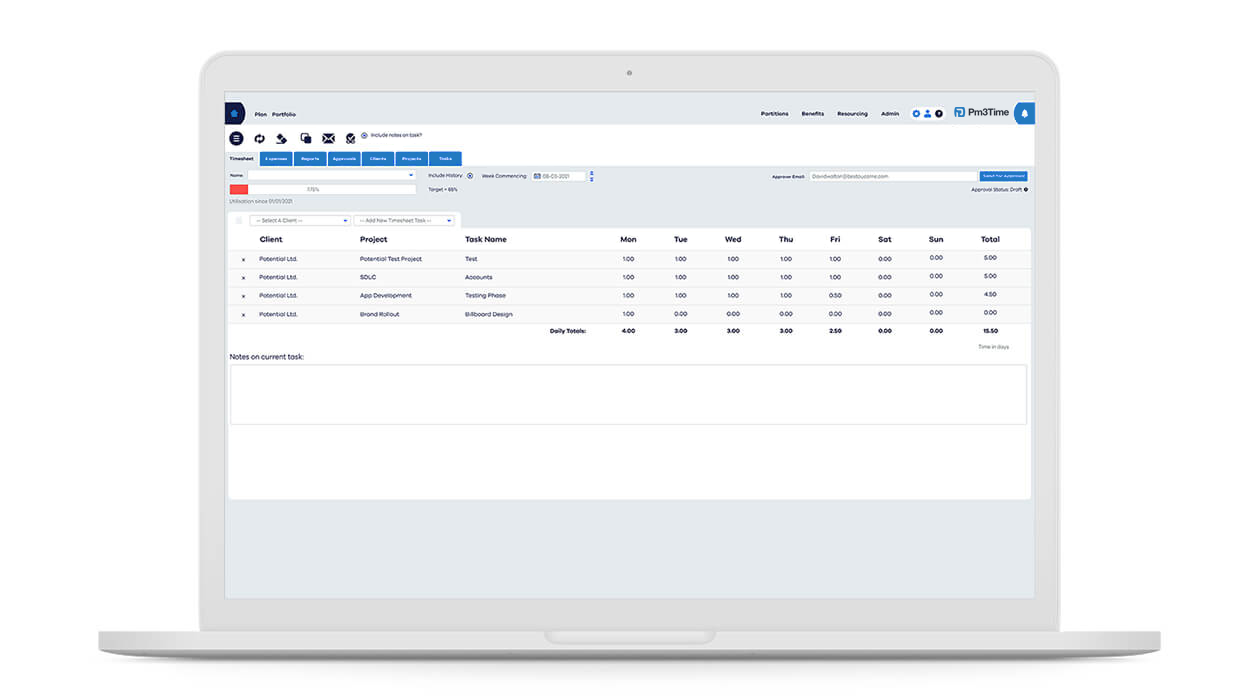Click the envelope email icon
The height and width of the screenshot is (700, 1250).
(x=328, y=138)
